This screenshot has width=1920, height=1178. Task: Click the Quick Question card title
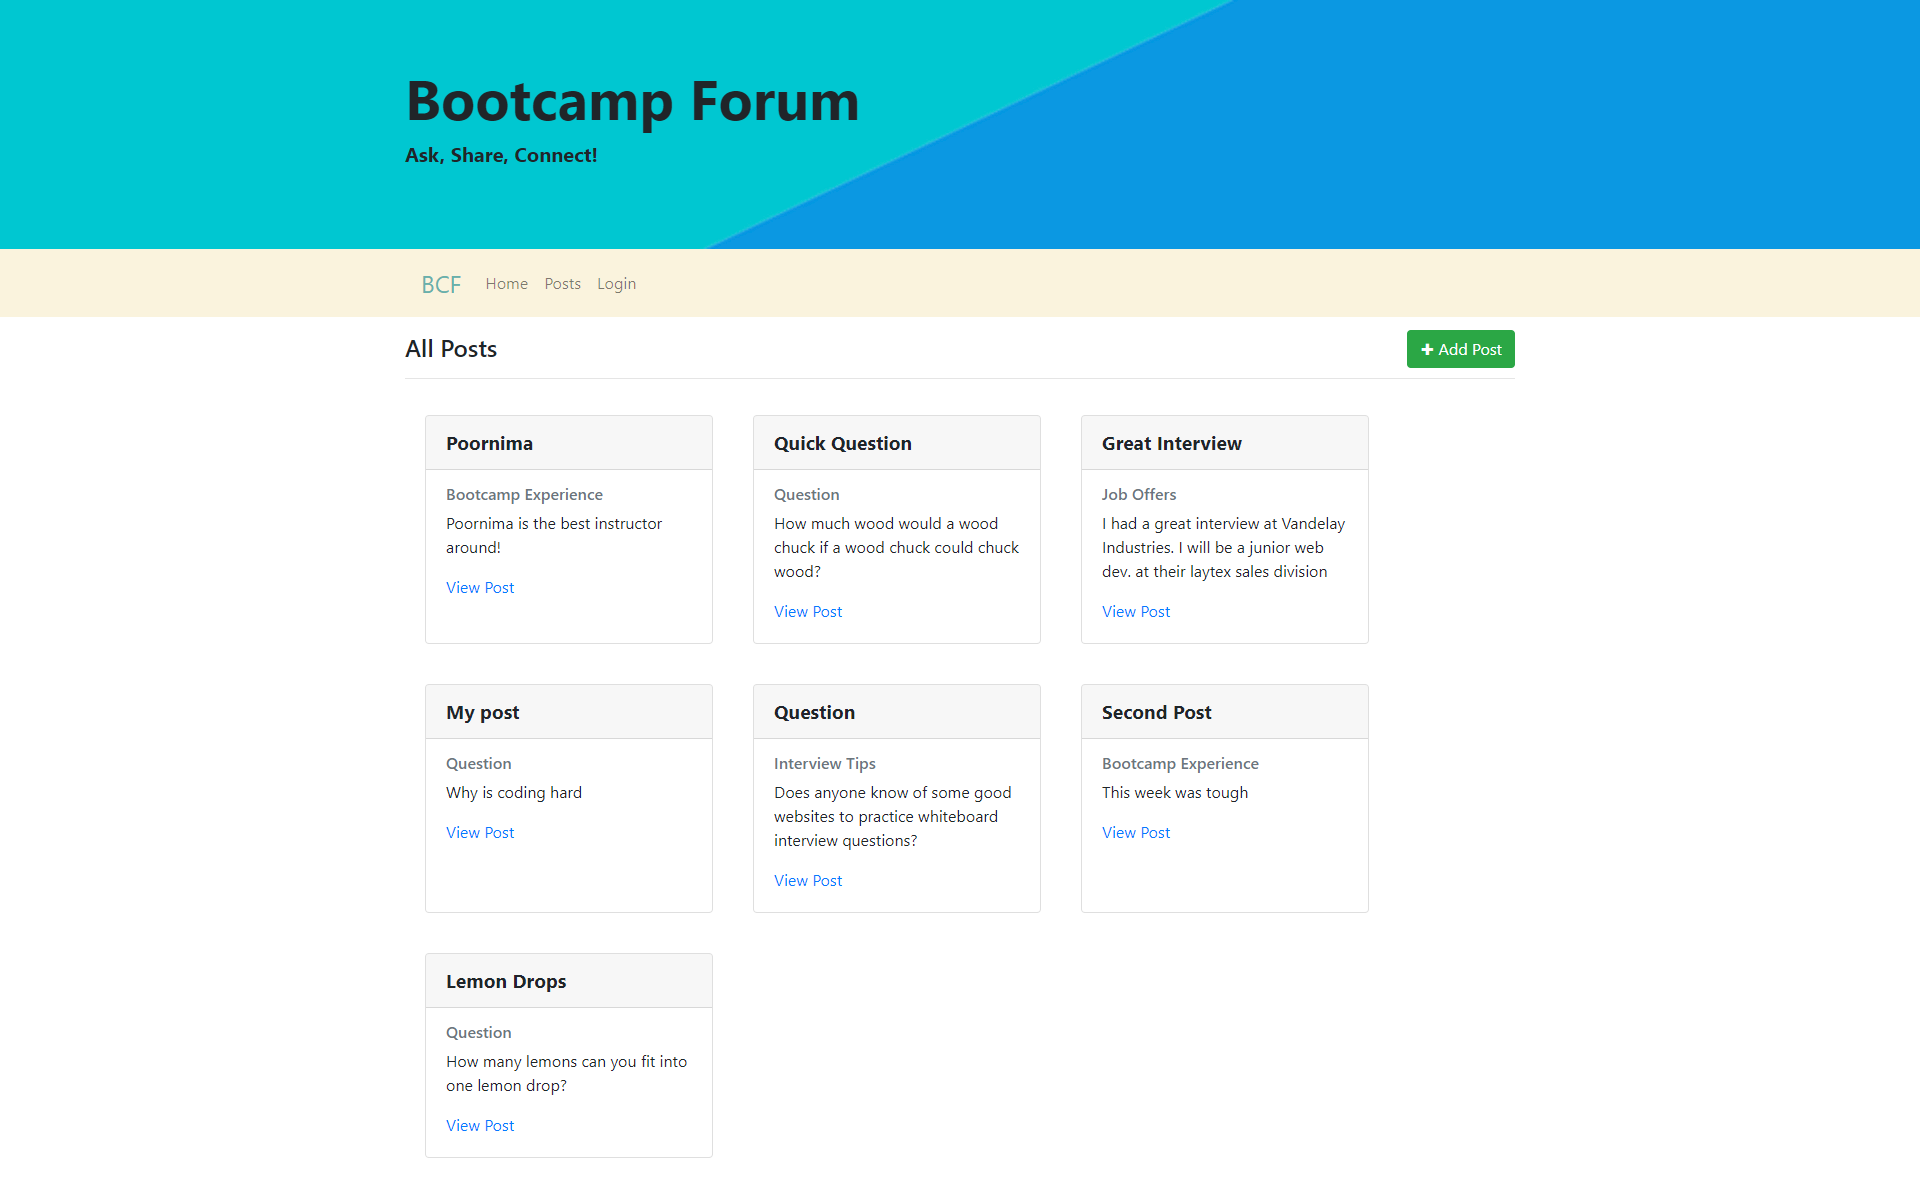click(843, 443)
